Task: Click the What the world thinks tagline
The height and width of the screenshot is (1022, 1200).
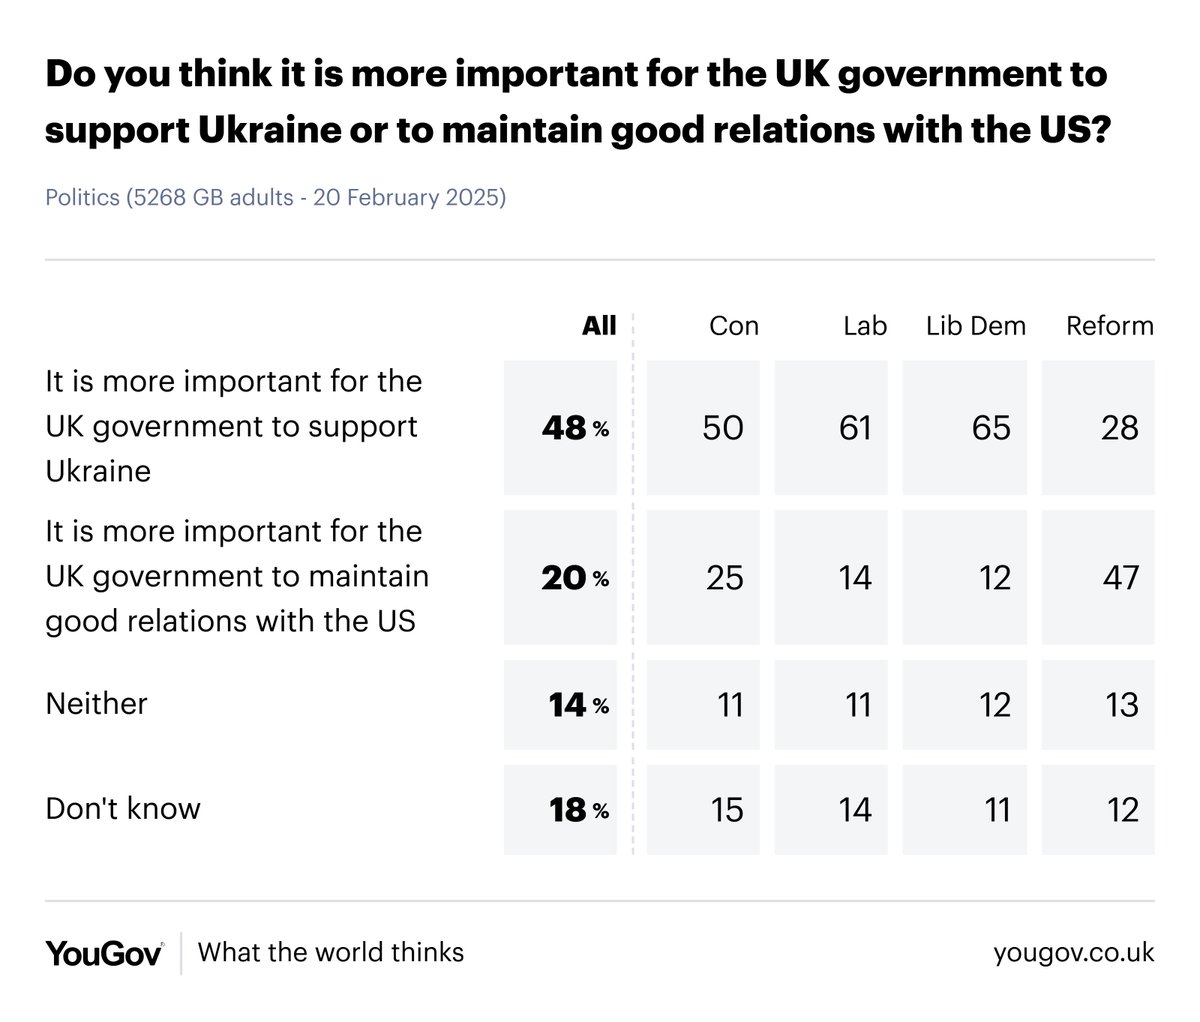Action: point(331,951)
